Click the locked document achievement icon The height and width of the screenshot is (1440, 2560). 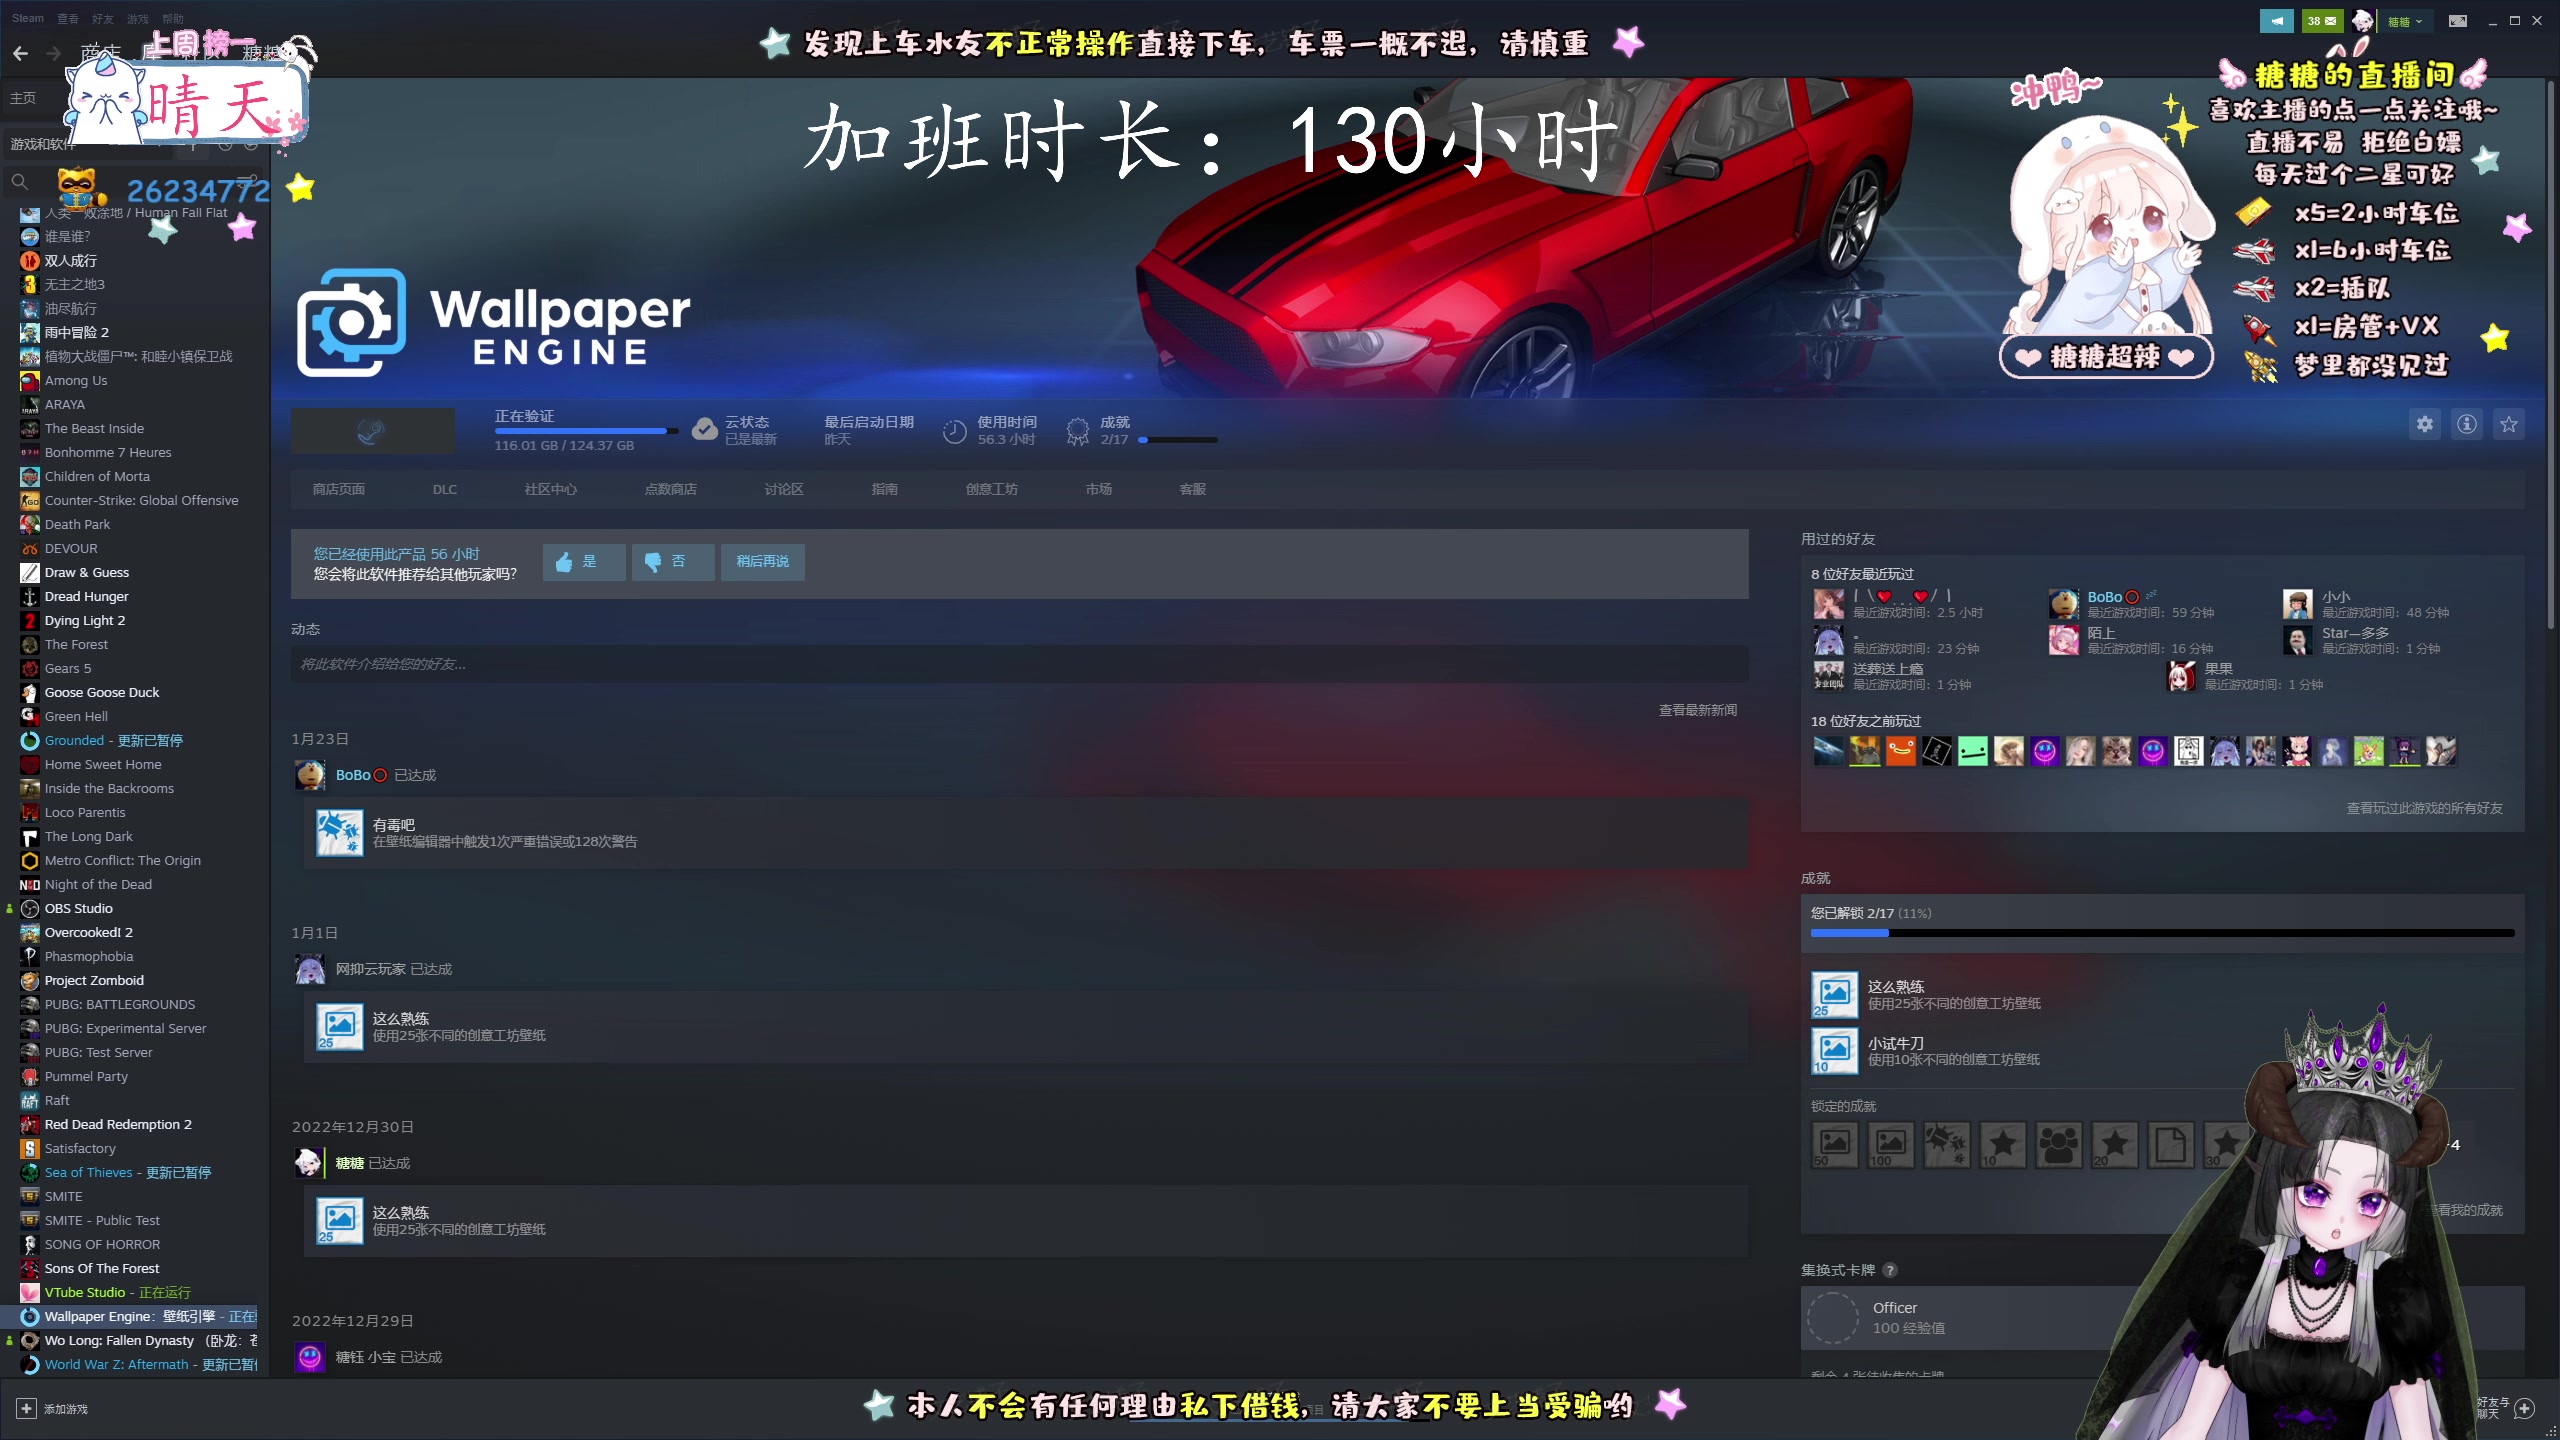click(x=2171, y=1145)
